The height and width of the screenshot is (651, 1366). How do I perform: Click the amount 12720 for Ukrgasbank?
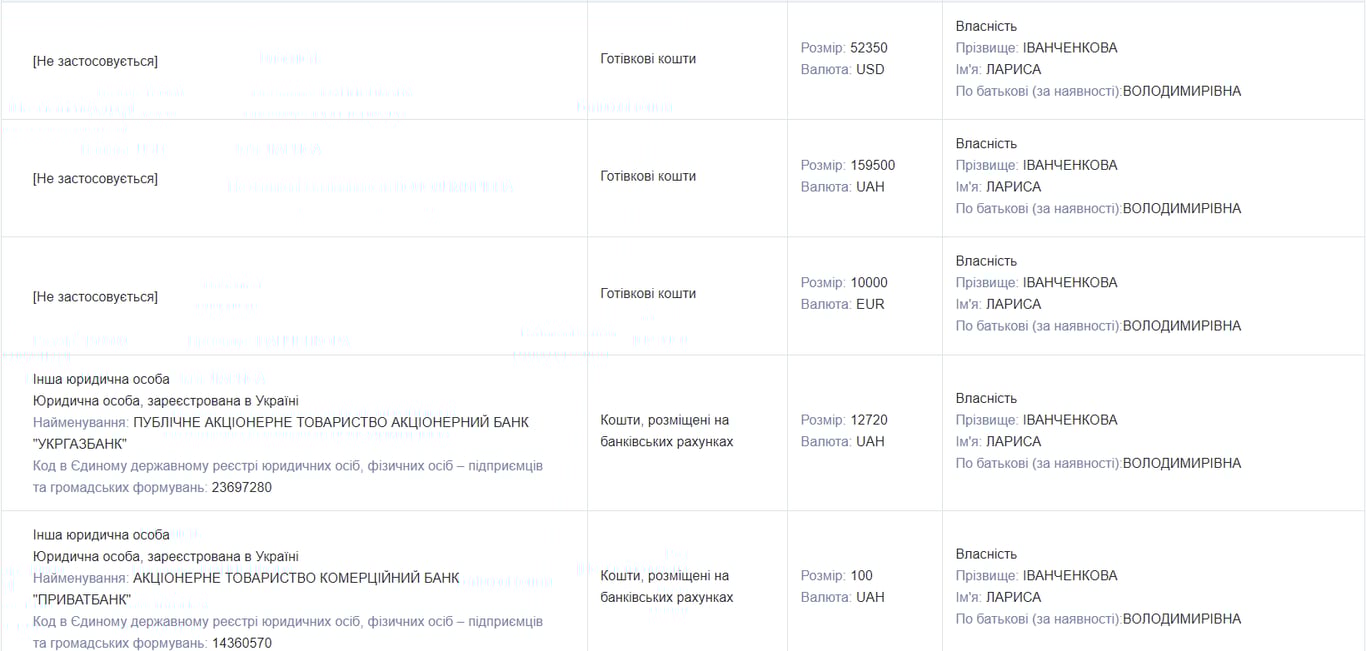(x=869, y=420)
